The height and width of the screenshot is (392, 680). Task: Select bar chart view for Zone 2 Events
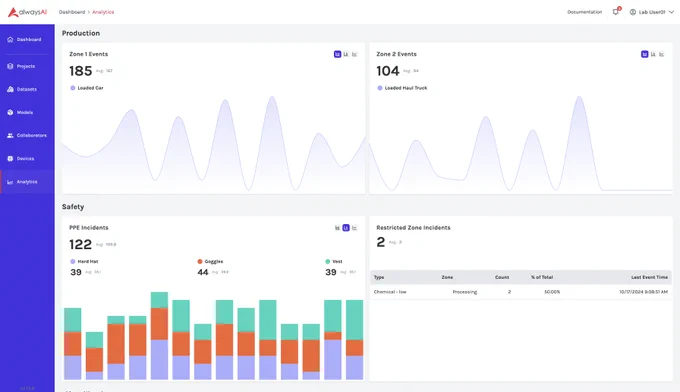point(653,54)
